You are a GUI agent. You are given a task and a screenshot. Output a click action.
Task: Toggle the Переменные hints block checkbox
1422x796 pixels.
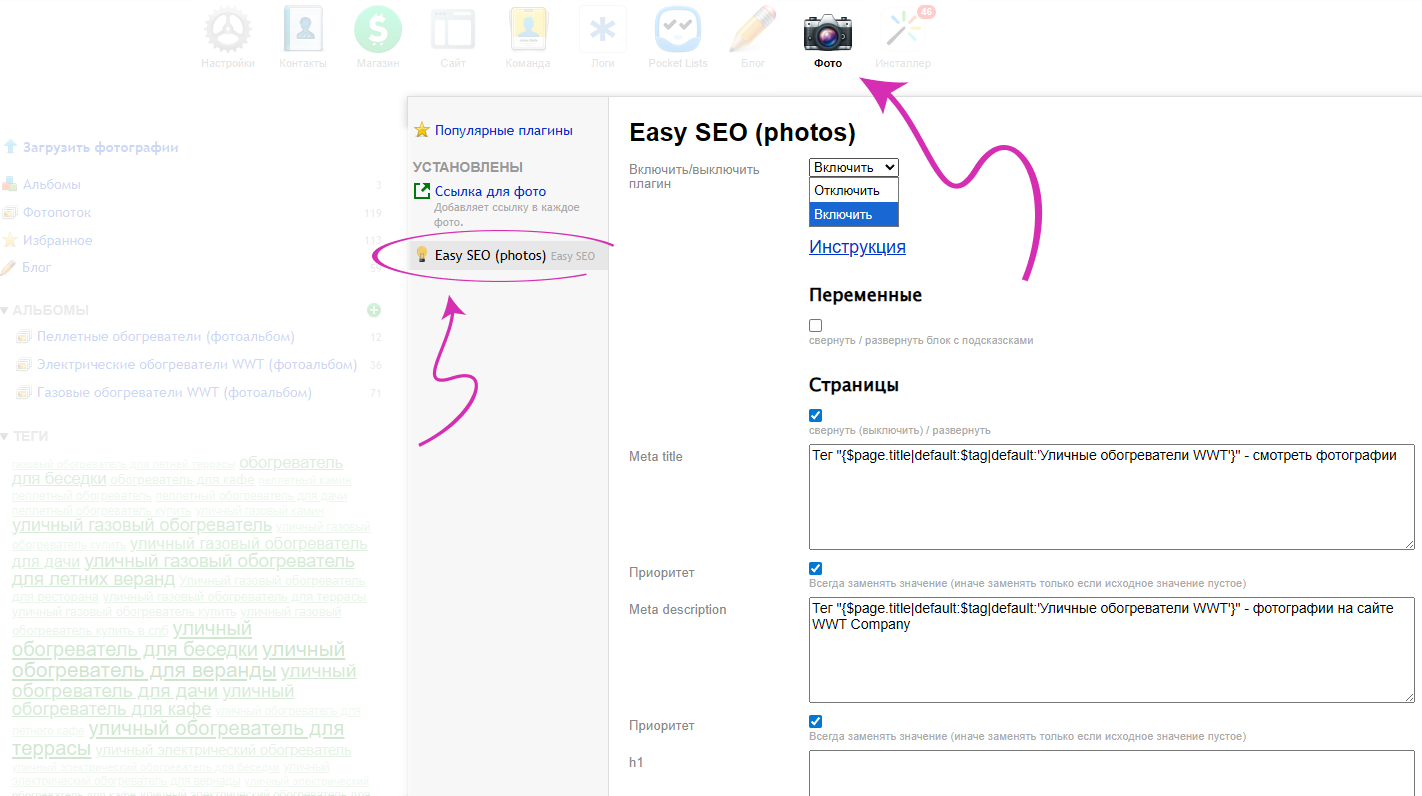tap(816, 326)
